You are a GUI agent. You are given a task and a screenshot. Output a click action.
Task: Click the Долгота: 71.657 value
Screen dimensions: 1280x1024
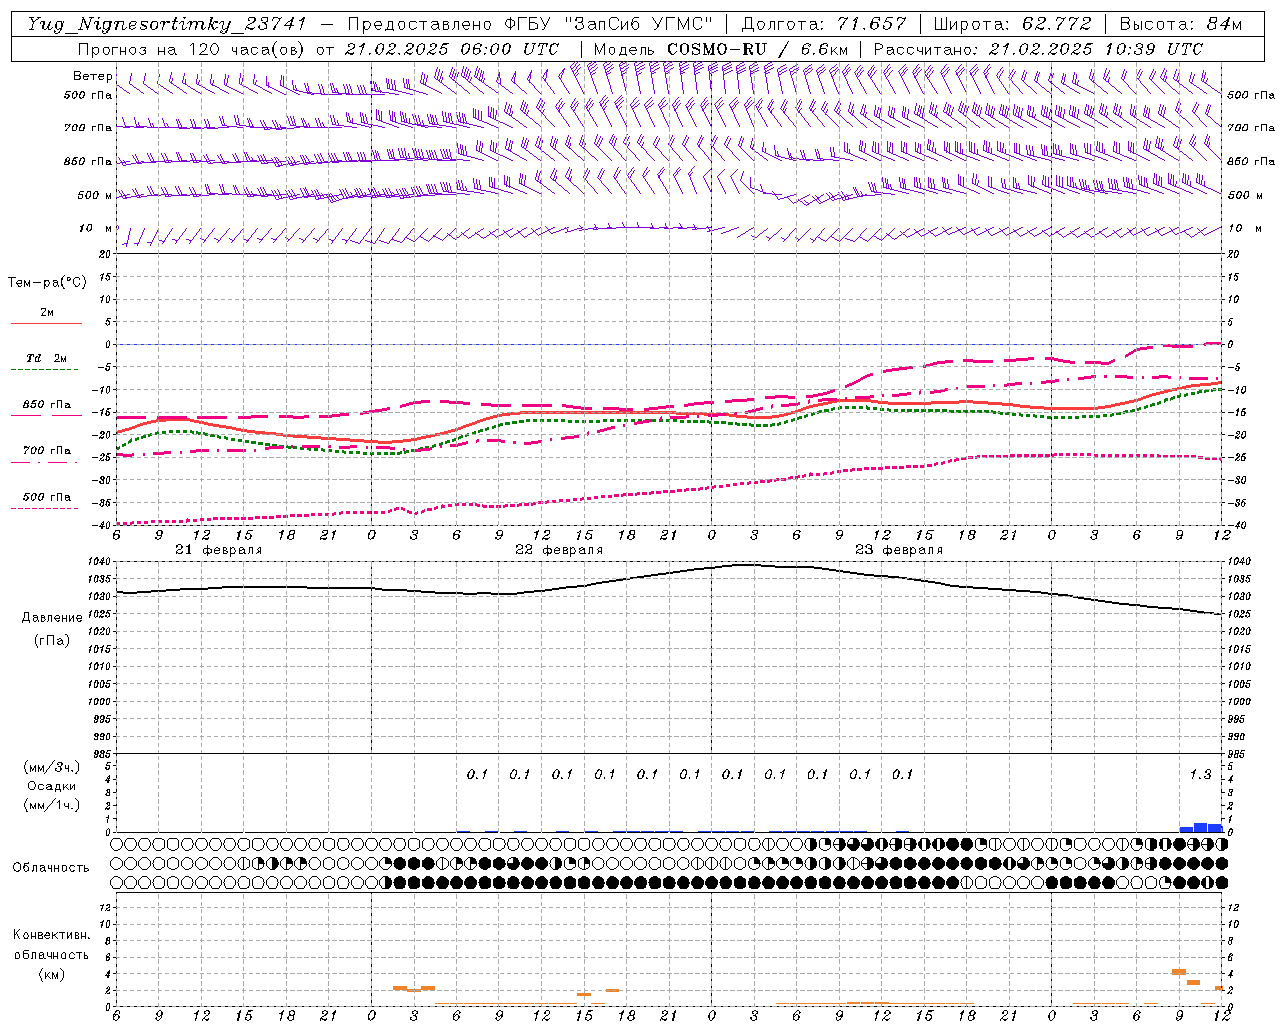coord(824,24)
